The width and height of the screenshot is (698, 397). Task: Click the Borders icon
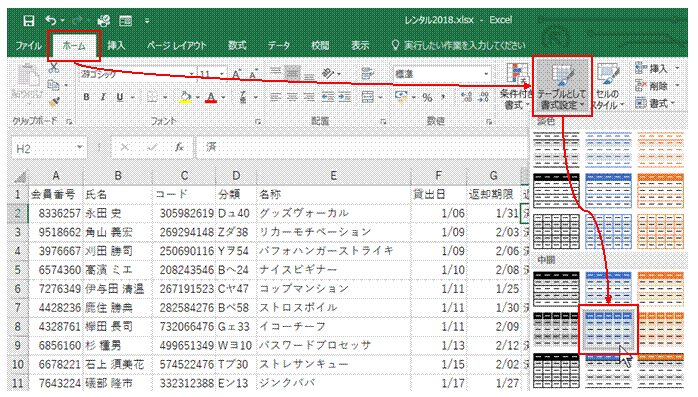tap(152, 97)
